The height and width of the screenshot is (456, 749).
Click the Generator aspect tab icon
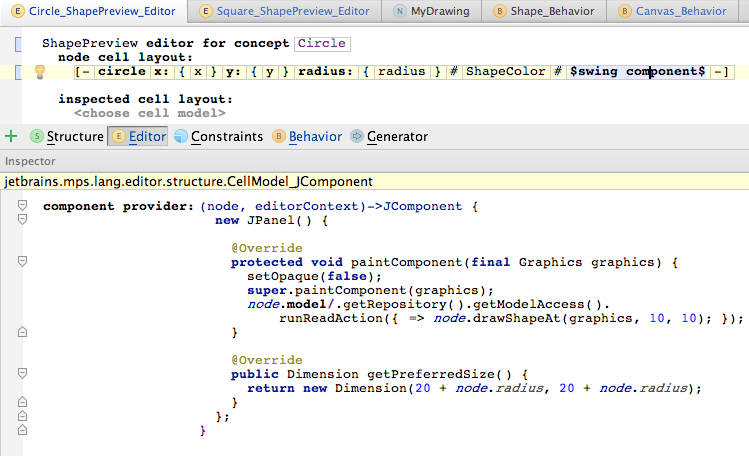point(356,137)
